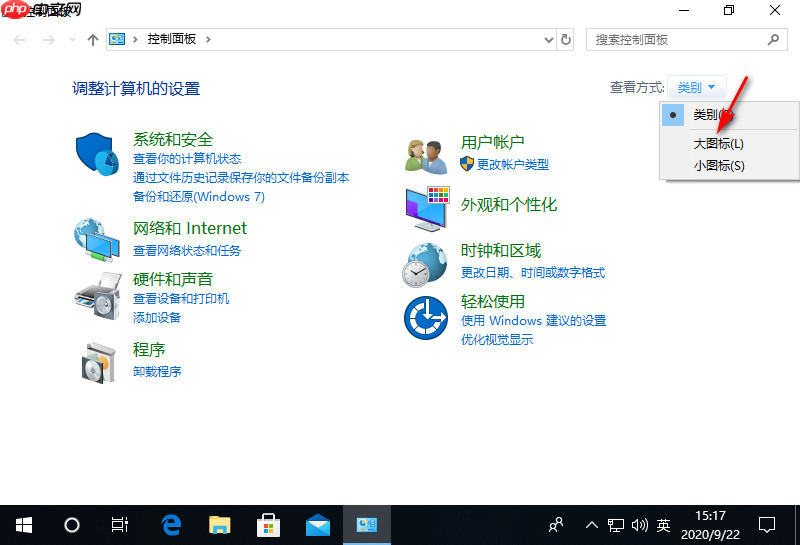Click 使用 Windows 建议的设置 link
The image size is (800, 545).
[533, 320]
